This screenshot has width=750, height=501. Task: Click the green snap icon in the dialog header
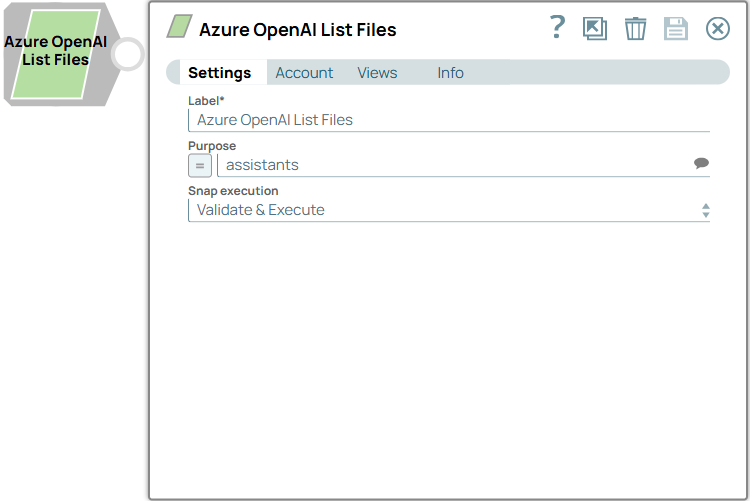point(179,26)
